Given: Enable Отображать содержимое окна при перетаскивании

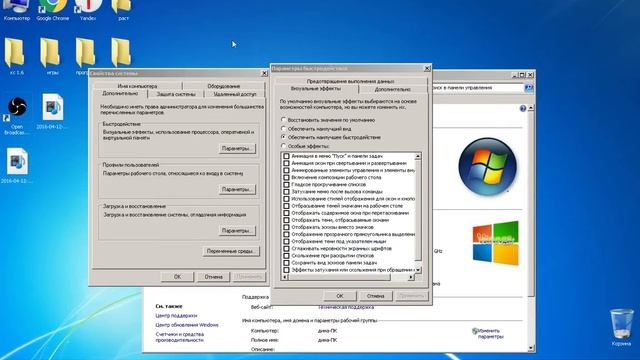Looking at the screenshot, I should click(287, 213).
